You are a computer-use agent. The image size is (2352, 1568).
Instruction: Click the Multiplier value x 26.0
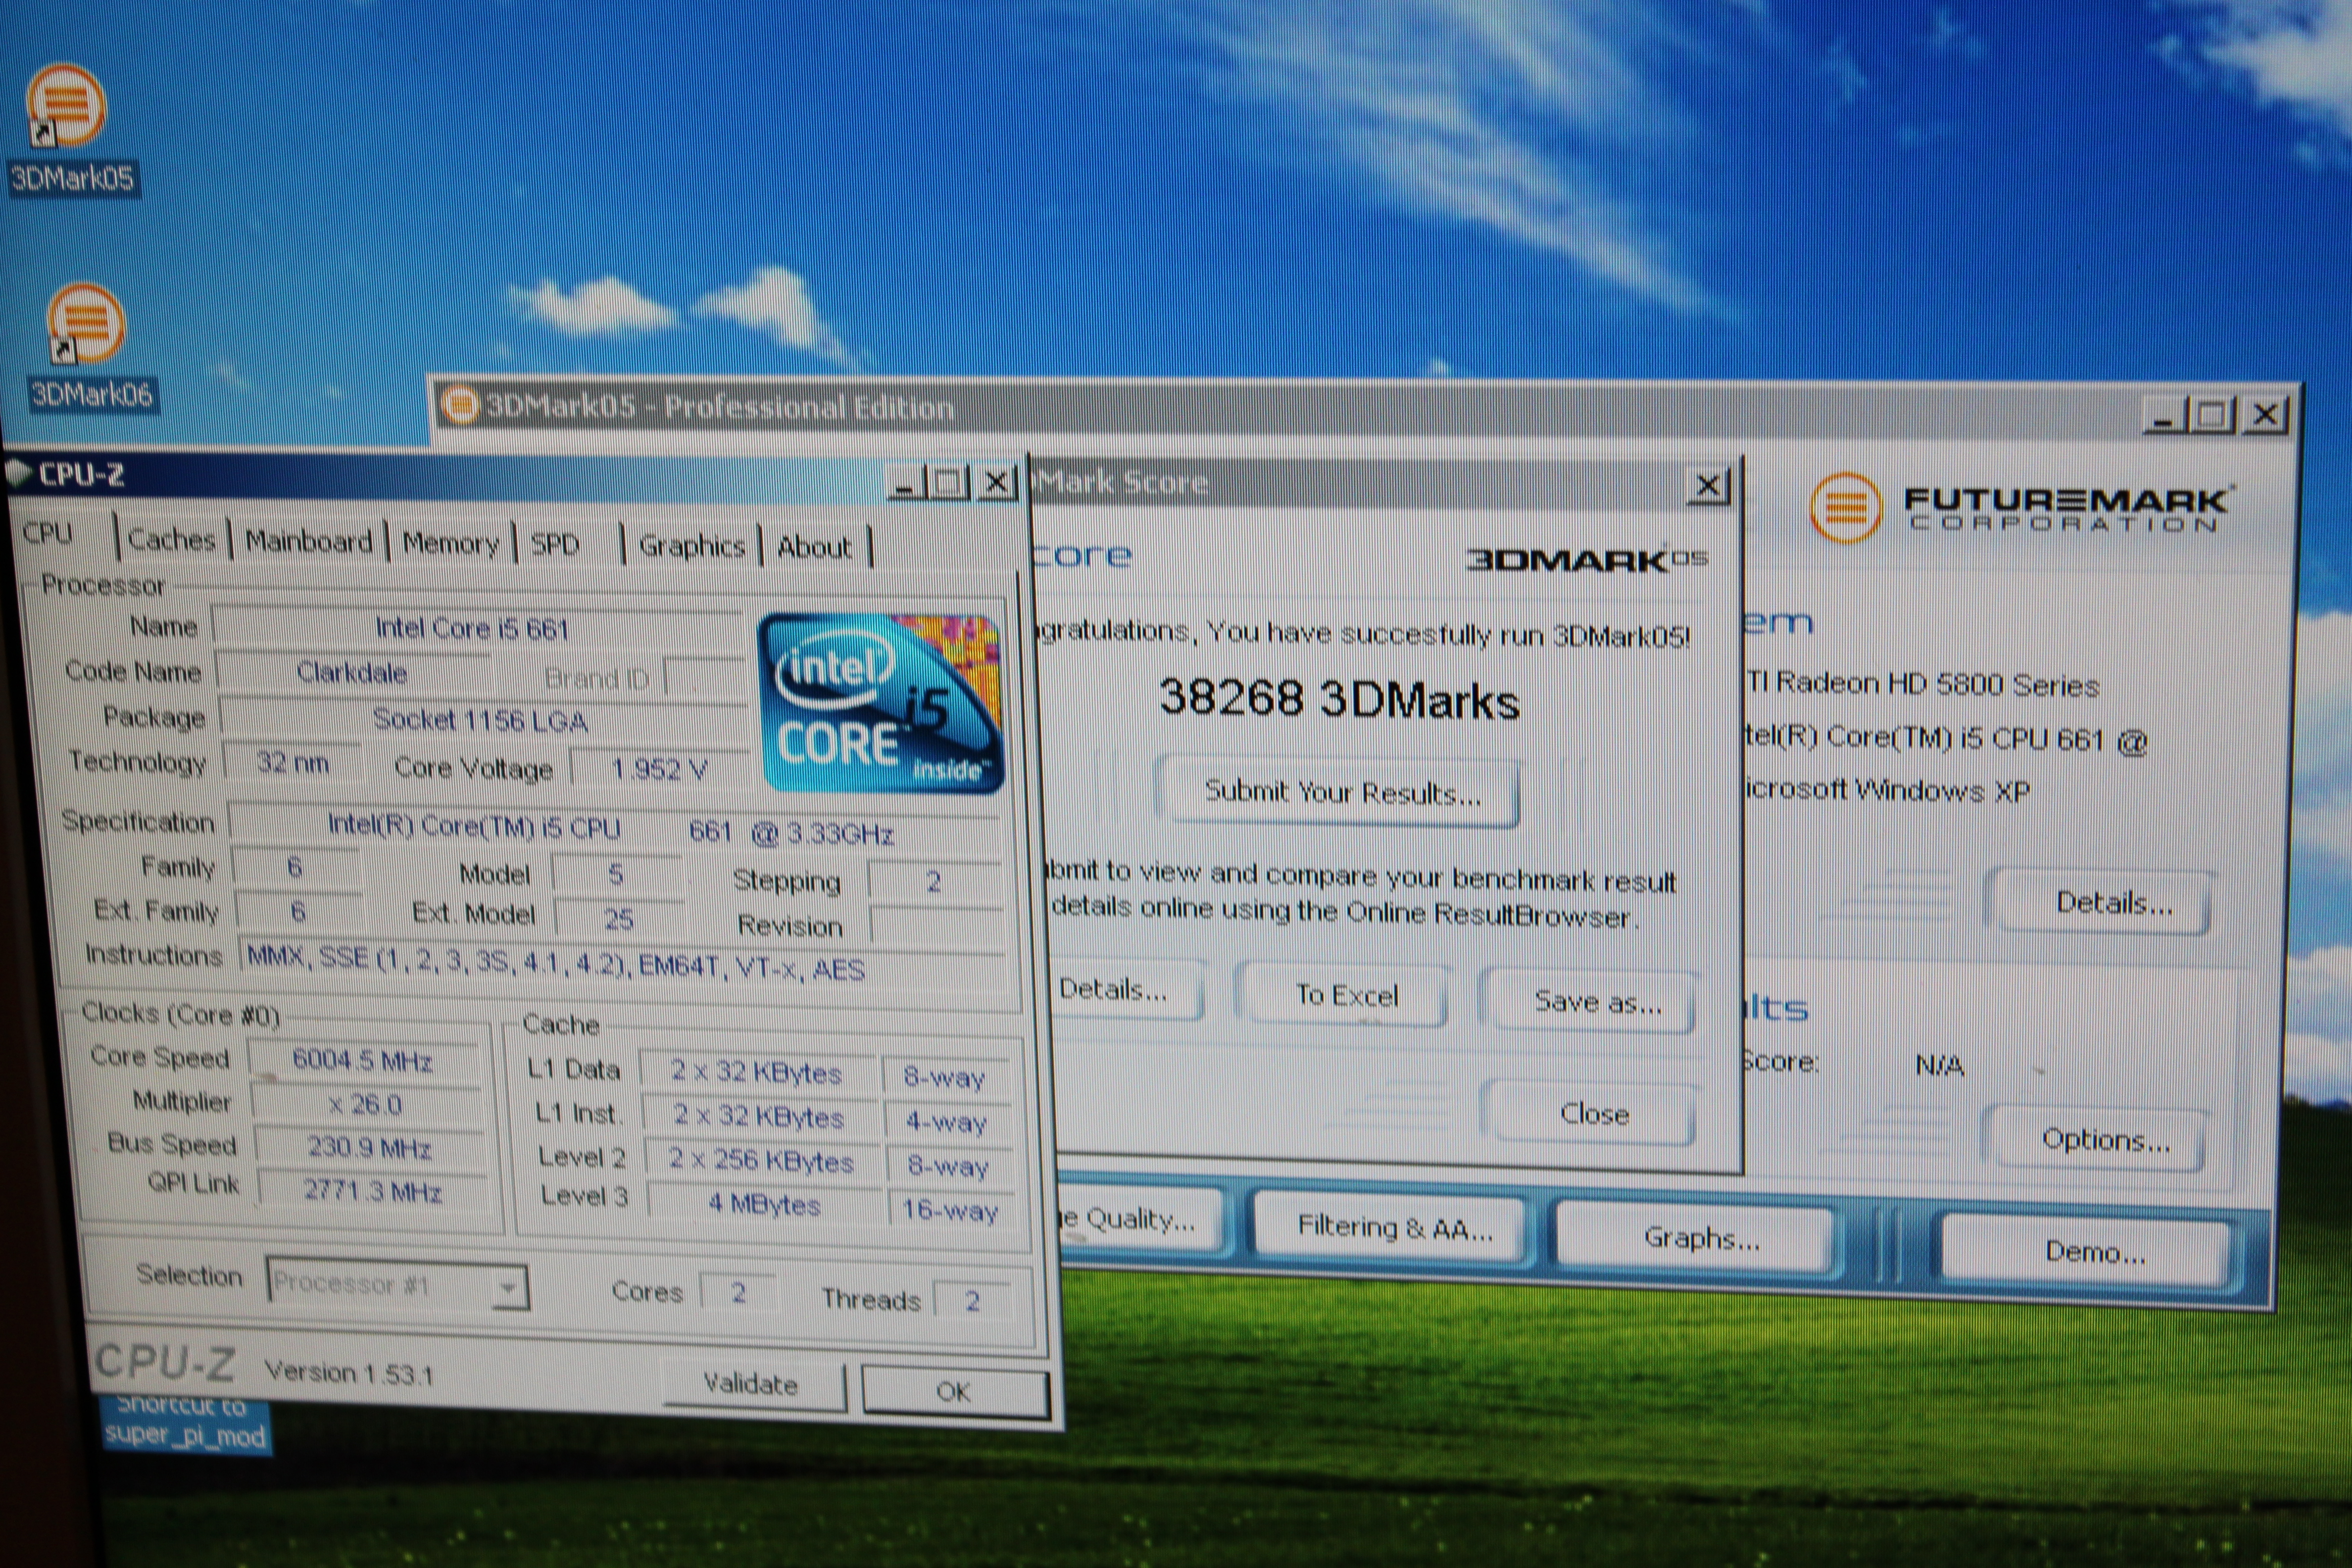pos(366,1104)
